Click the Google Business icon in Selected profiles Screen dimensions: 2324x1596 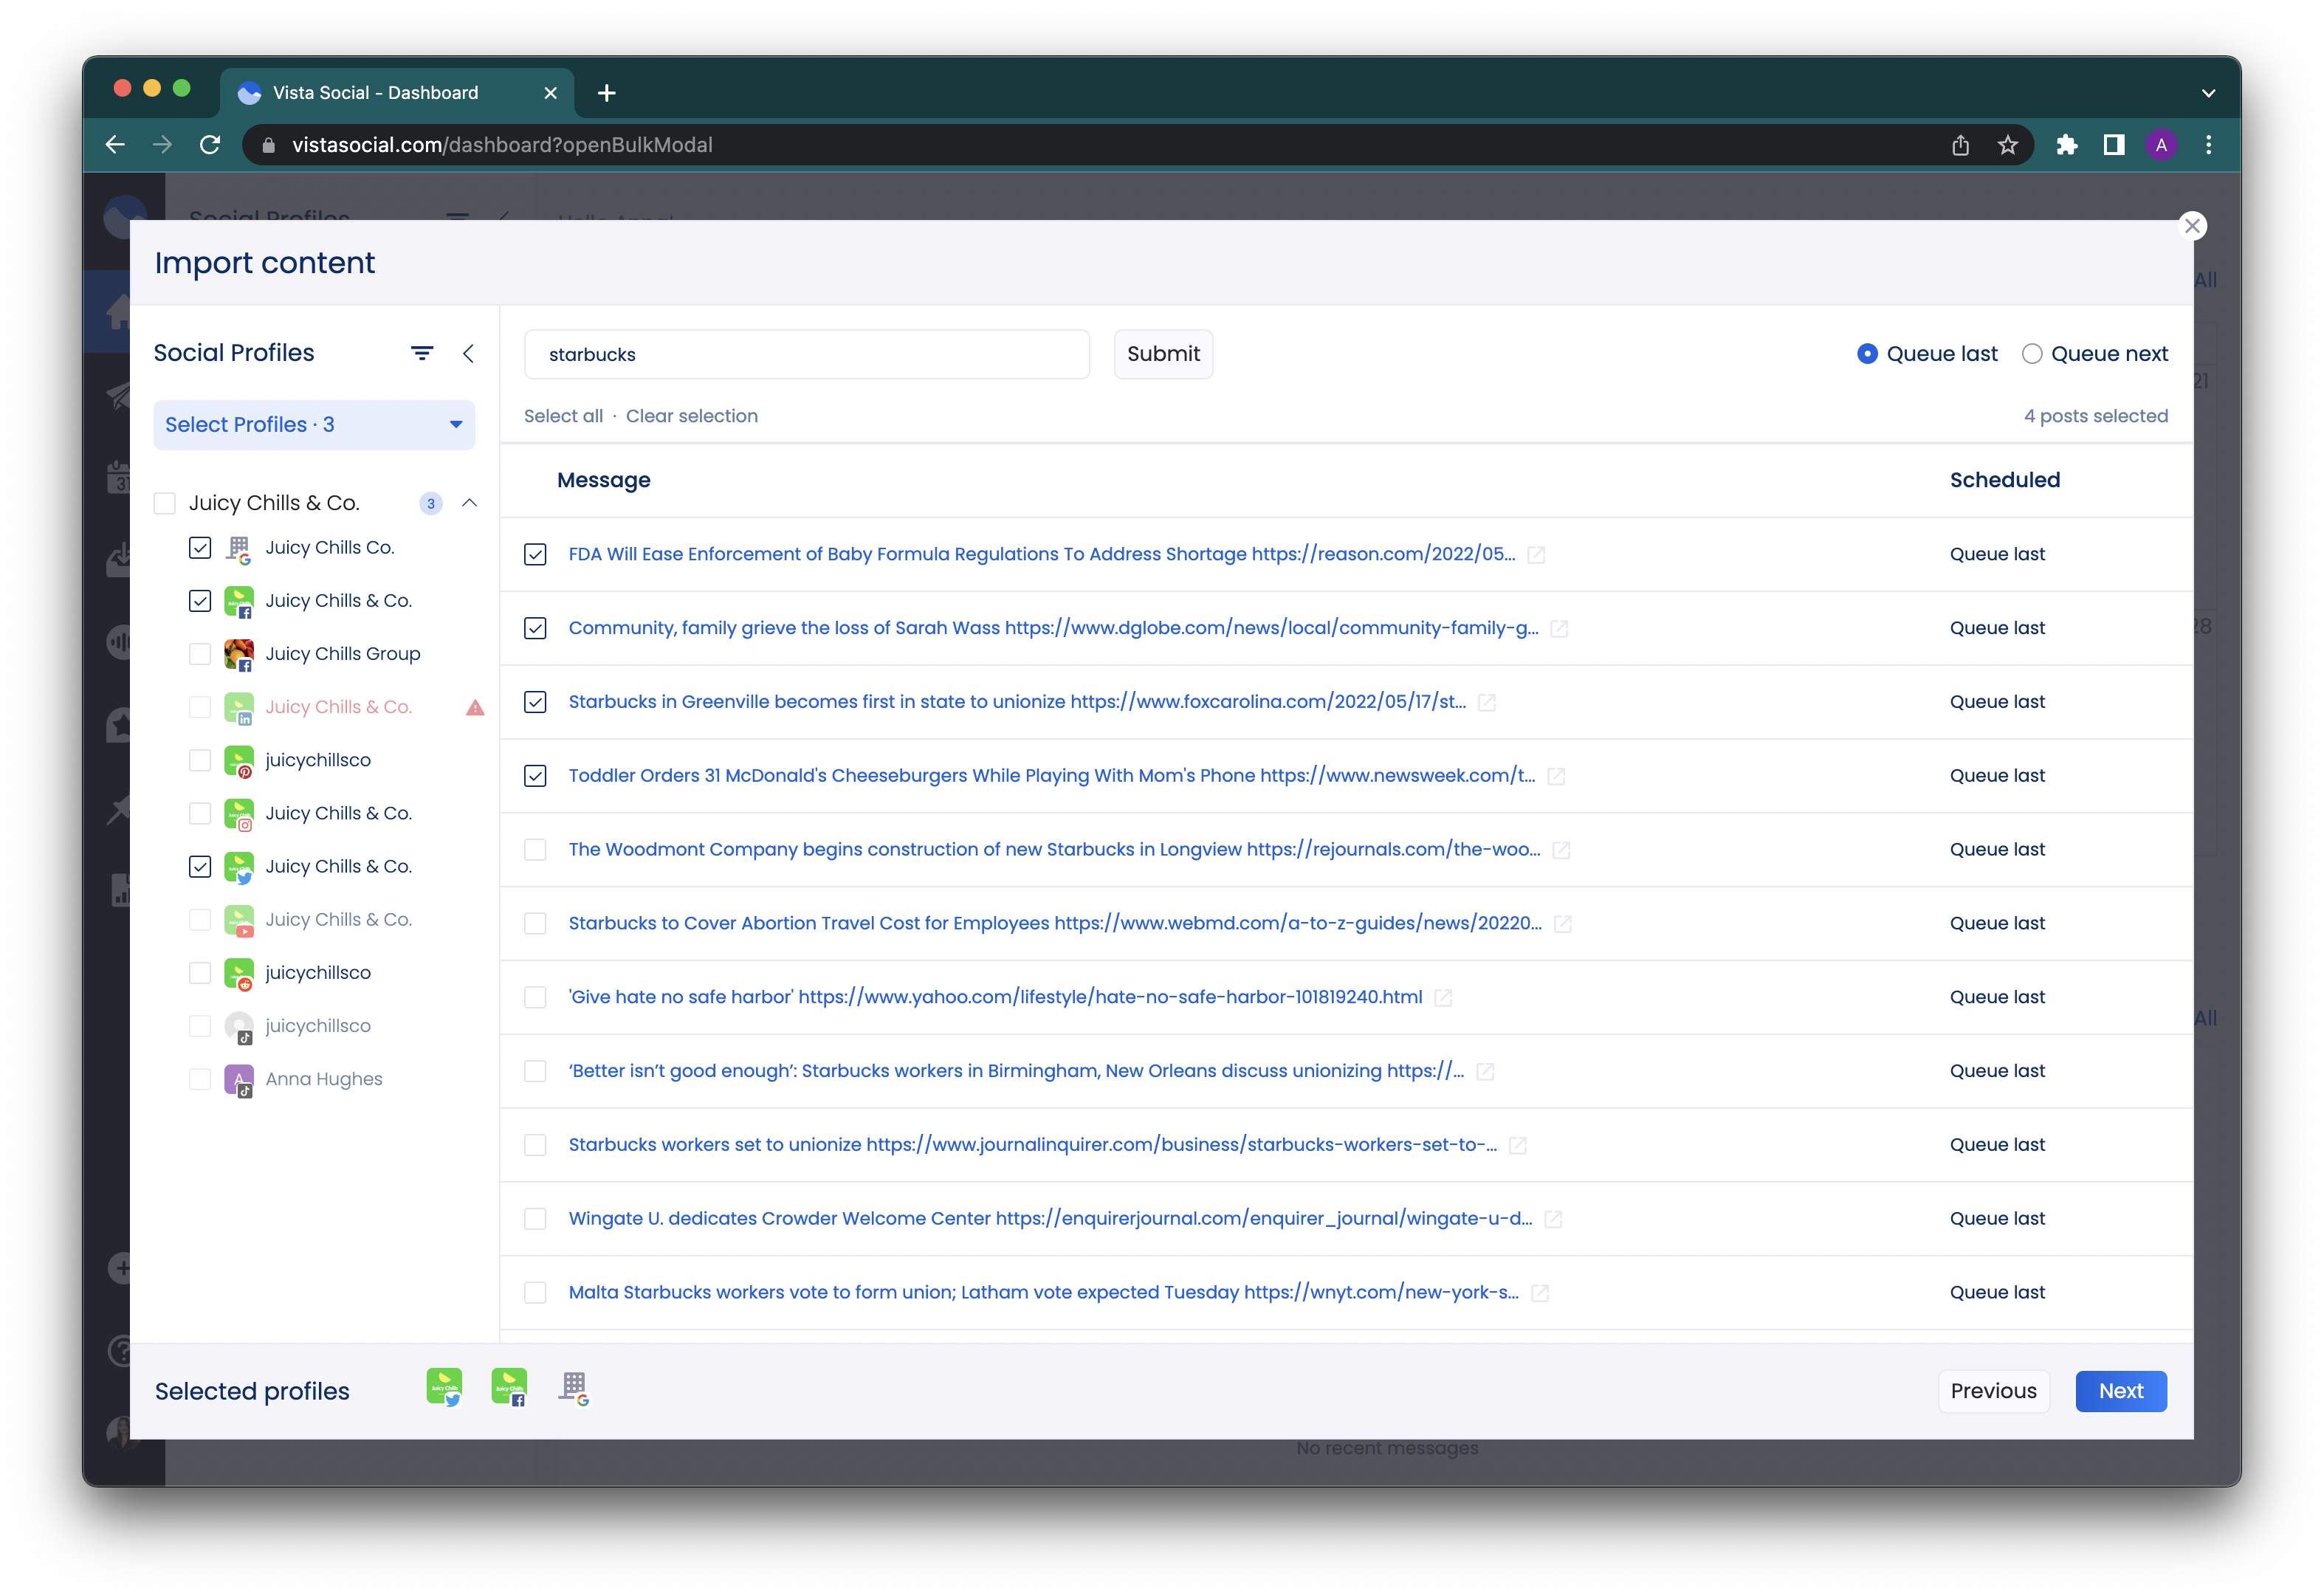click(574, 1388)
